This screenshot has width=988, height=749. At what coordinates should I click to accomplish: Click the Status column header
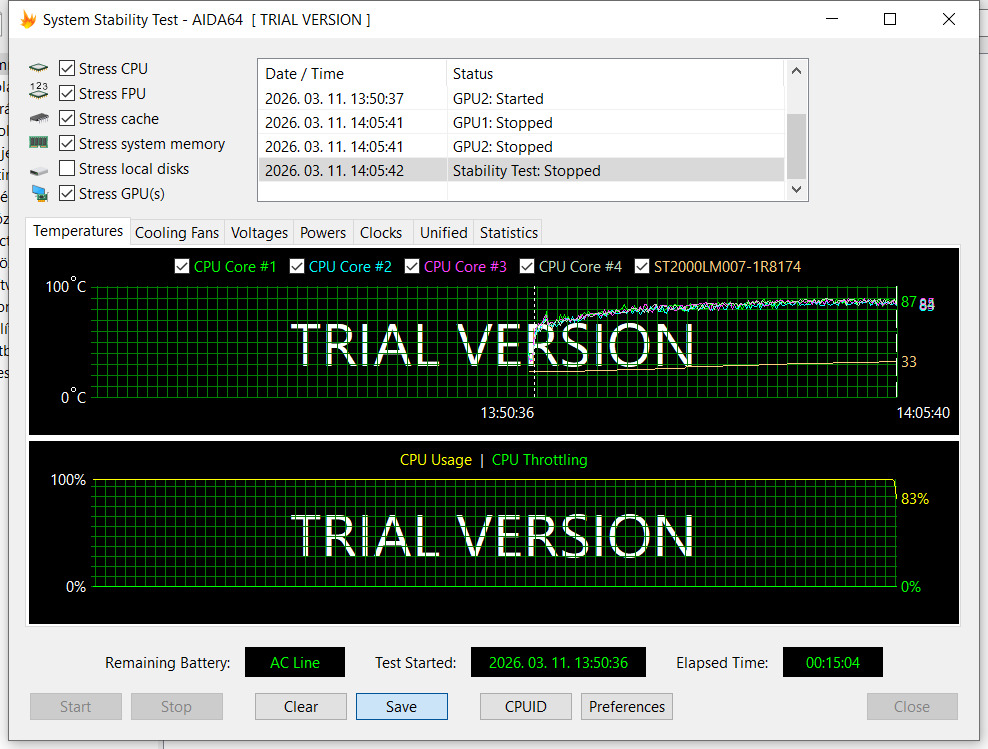615,74
